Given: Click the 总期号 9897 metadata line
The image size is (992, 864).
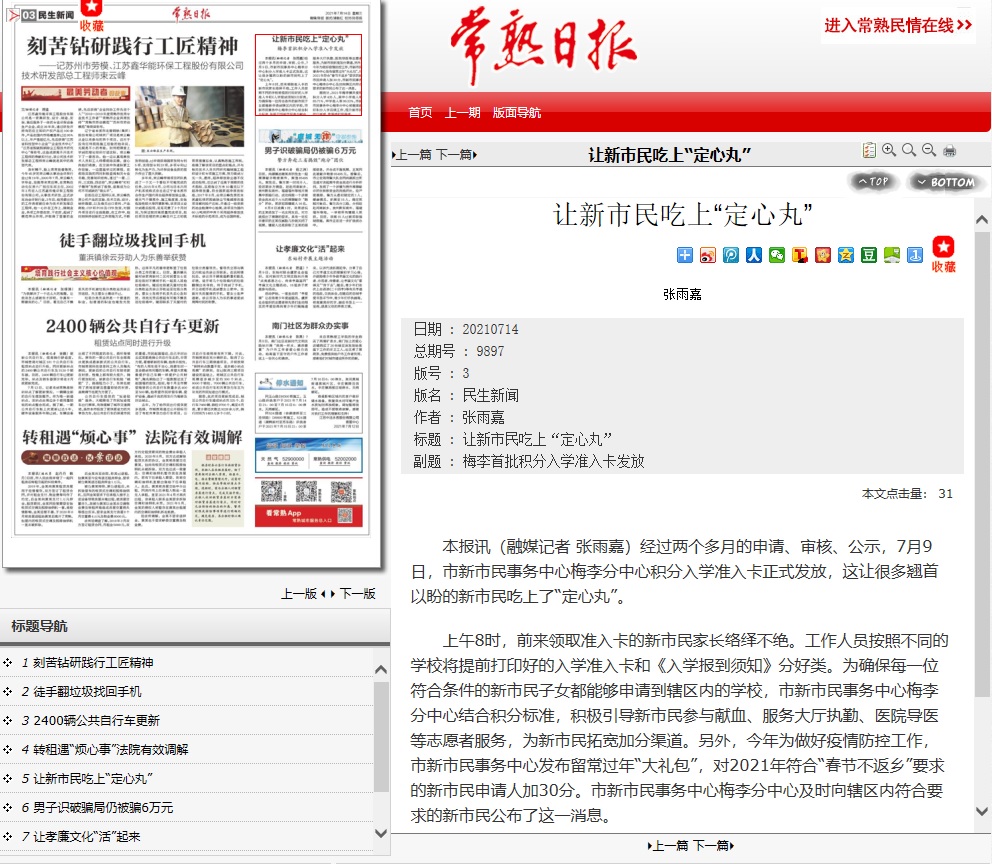Looking at the screenshot, I should tap(459, 351).
